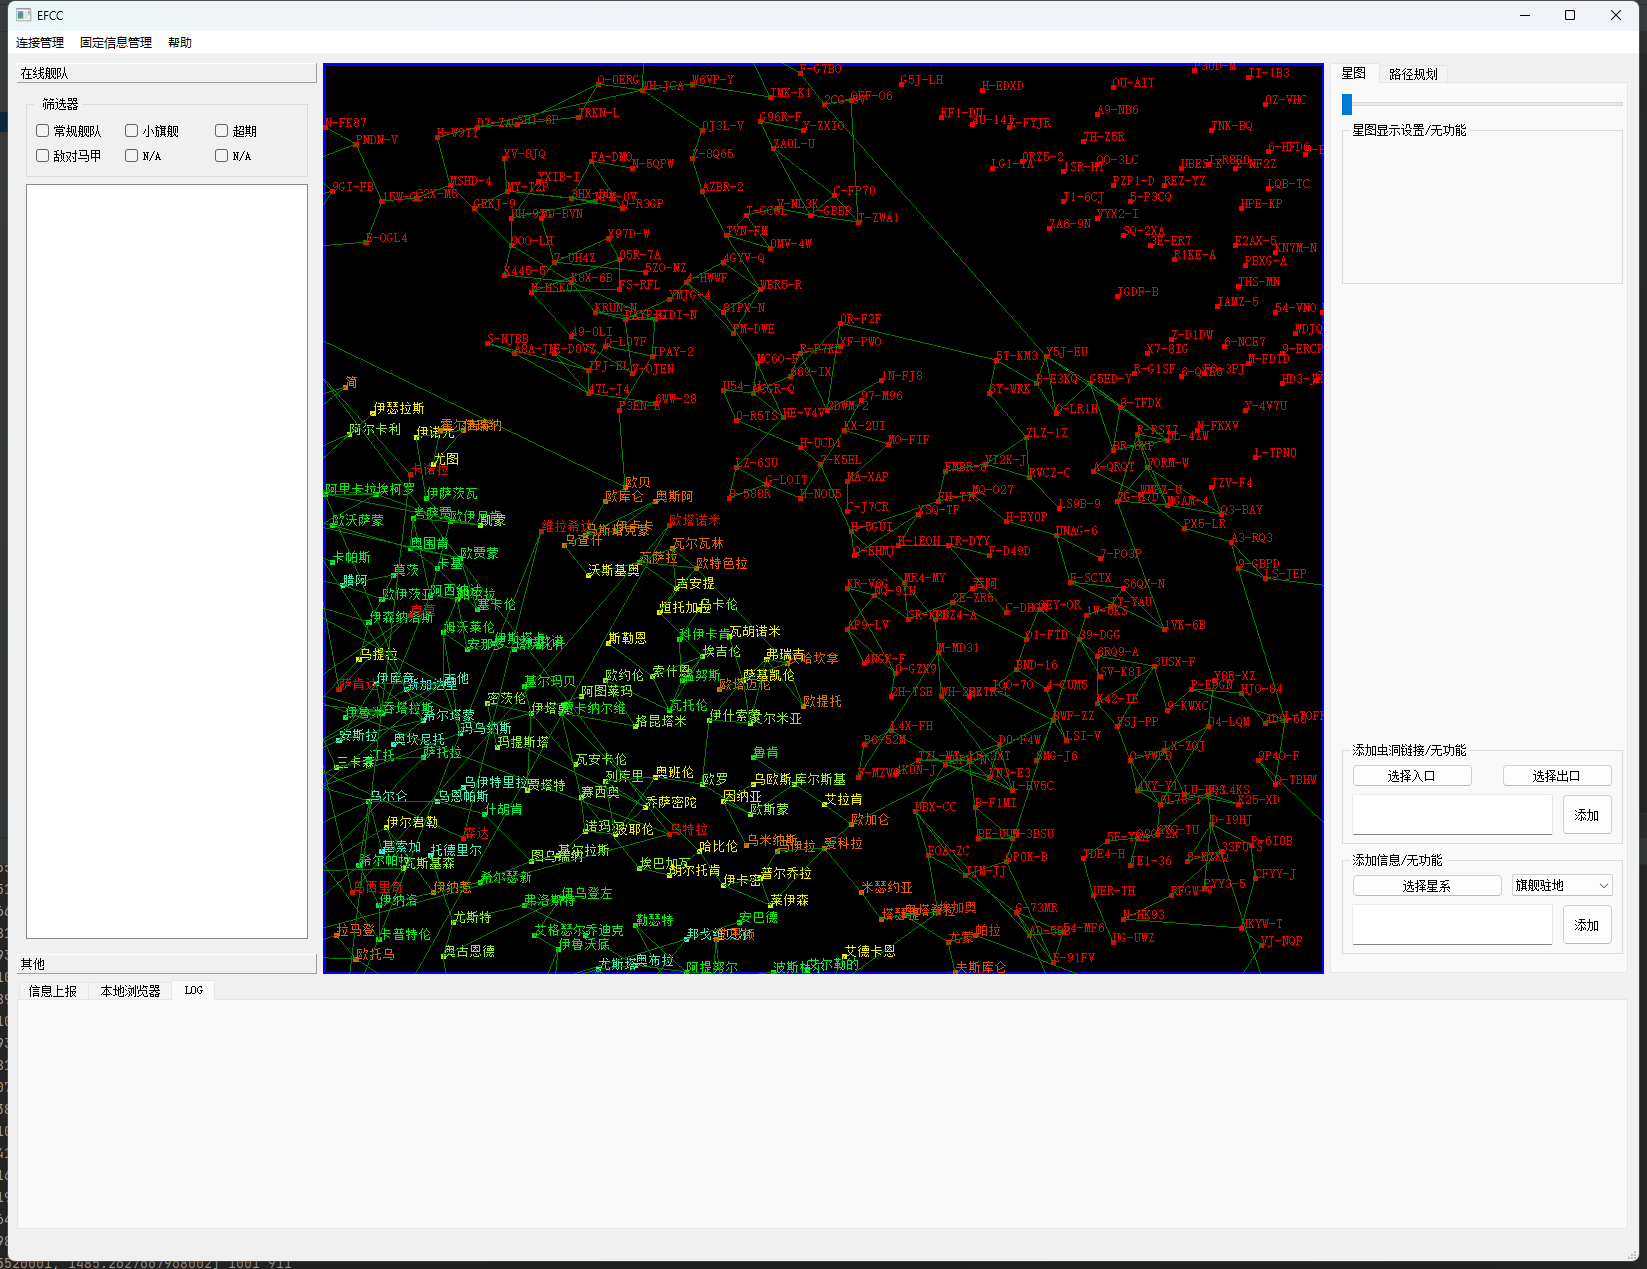Screen dimensions: 1647x1269
Task: Toggle the 小旗舰 filter checkbox
Action: point(132,131)
